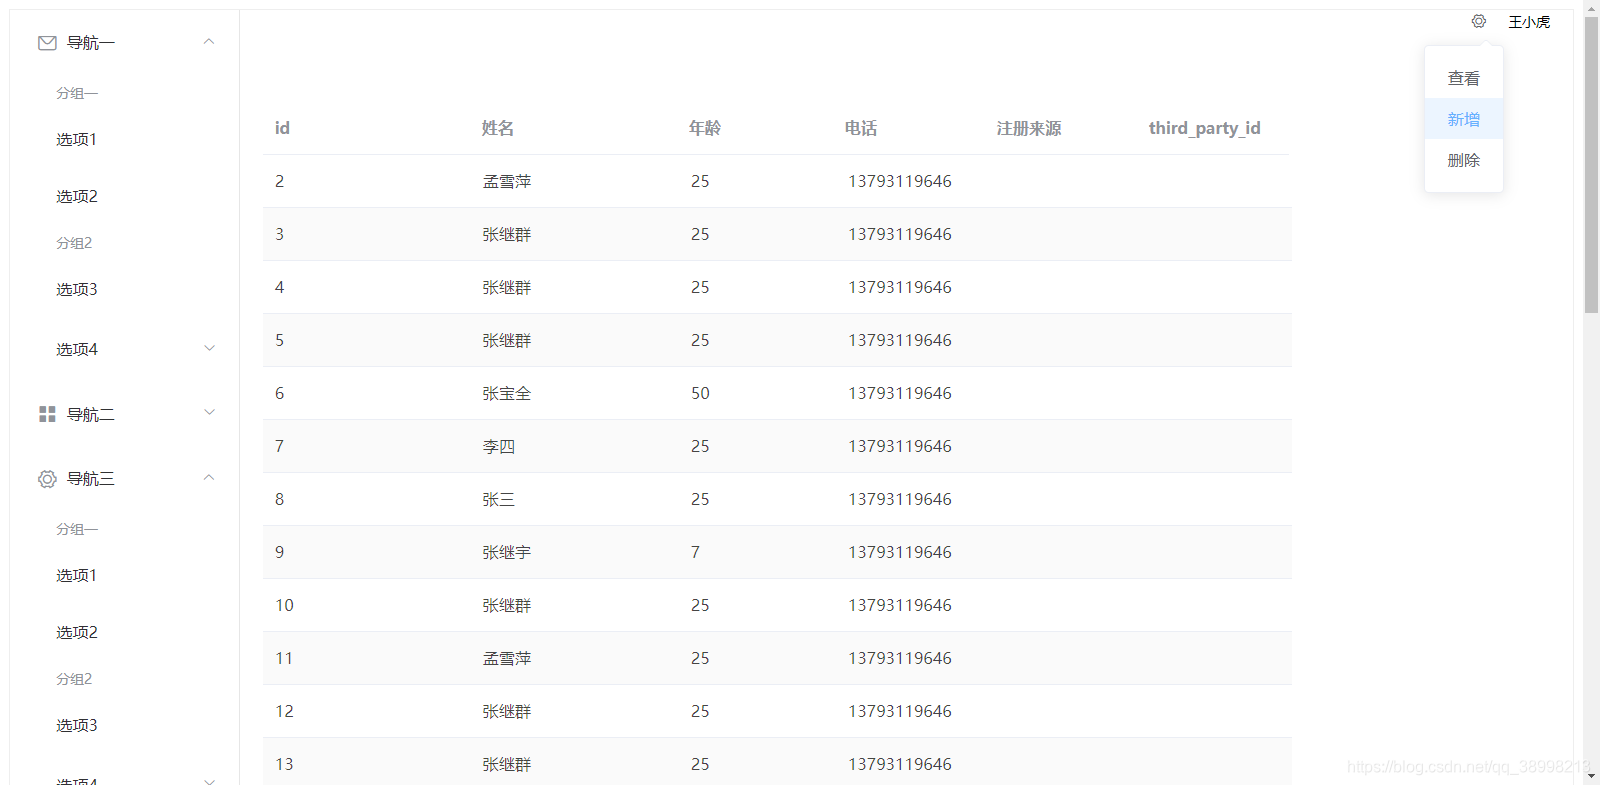Click the 电话 column header

click(861, 128)
